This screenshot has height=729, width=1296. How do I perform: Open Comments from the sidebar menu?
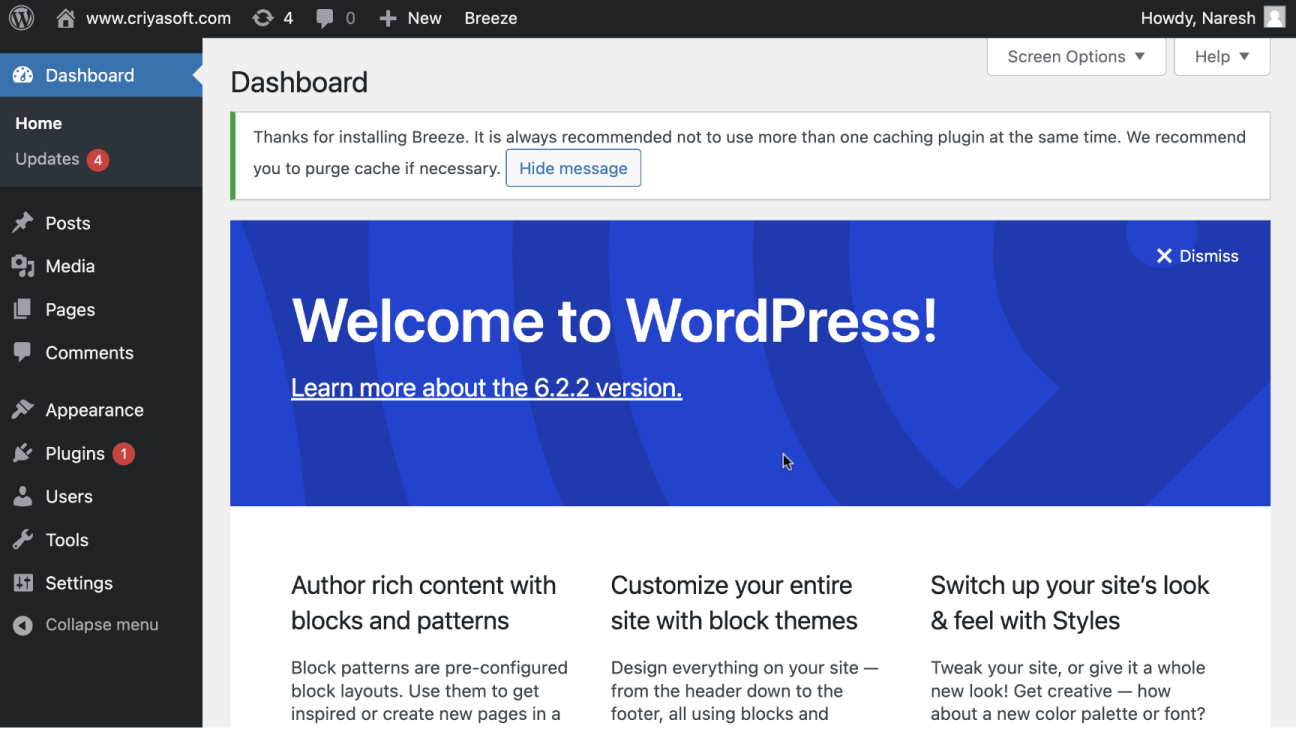[x=101, y=352]
